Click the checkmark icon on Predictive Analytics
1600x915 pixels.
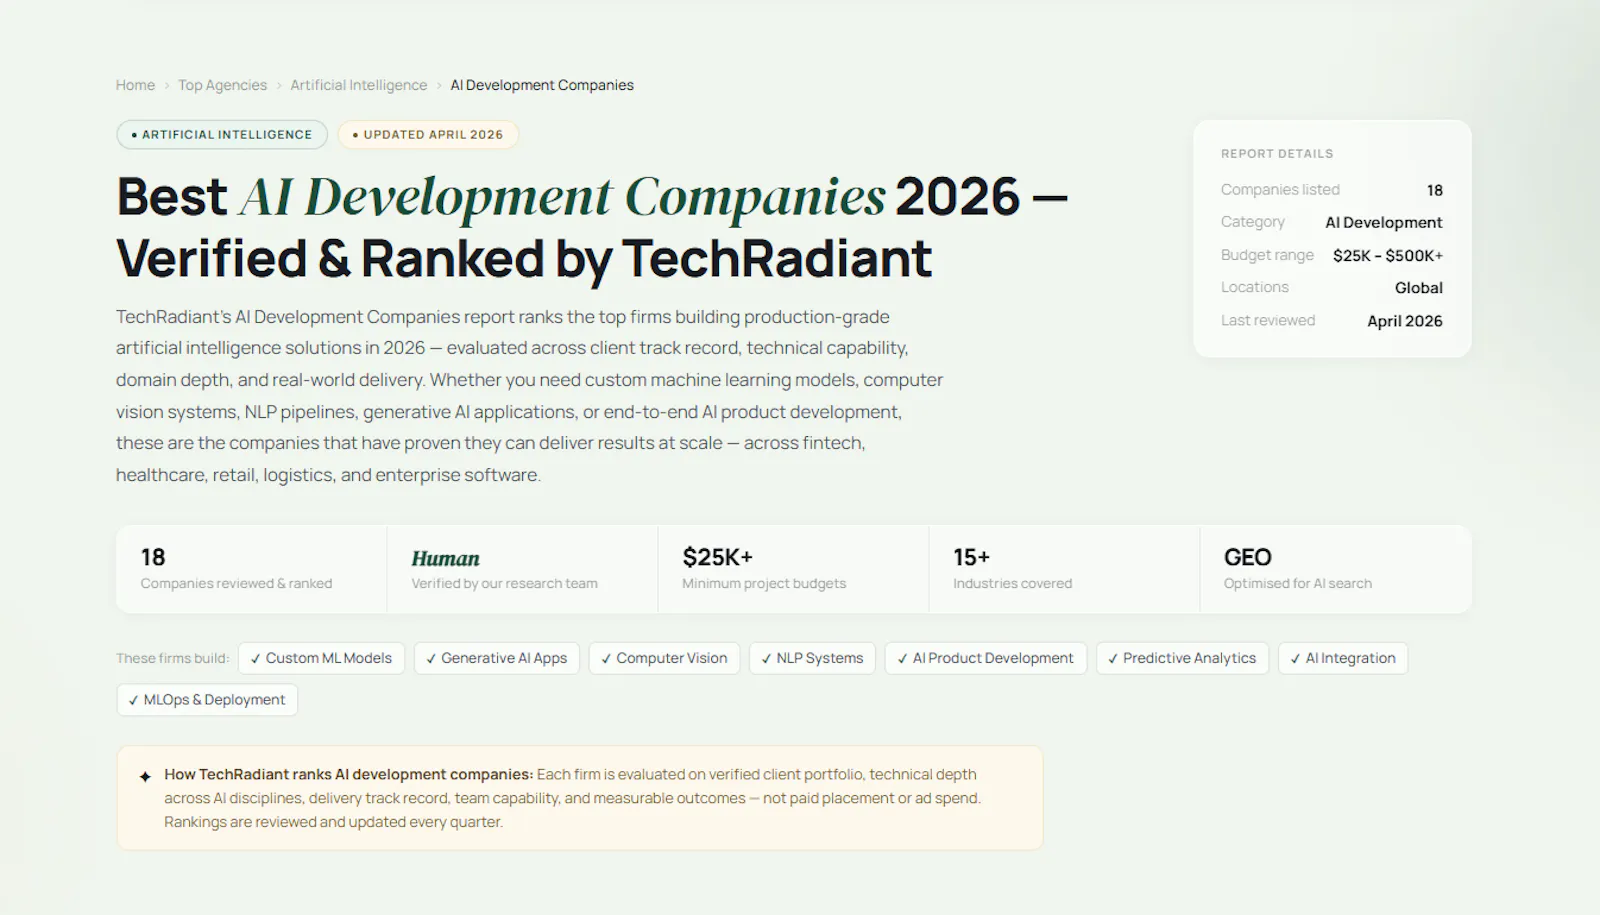(1113, 659)
